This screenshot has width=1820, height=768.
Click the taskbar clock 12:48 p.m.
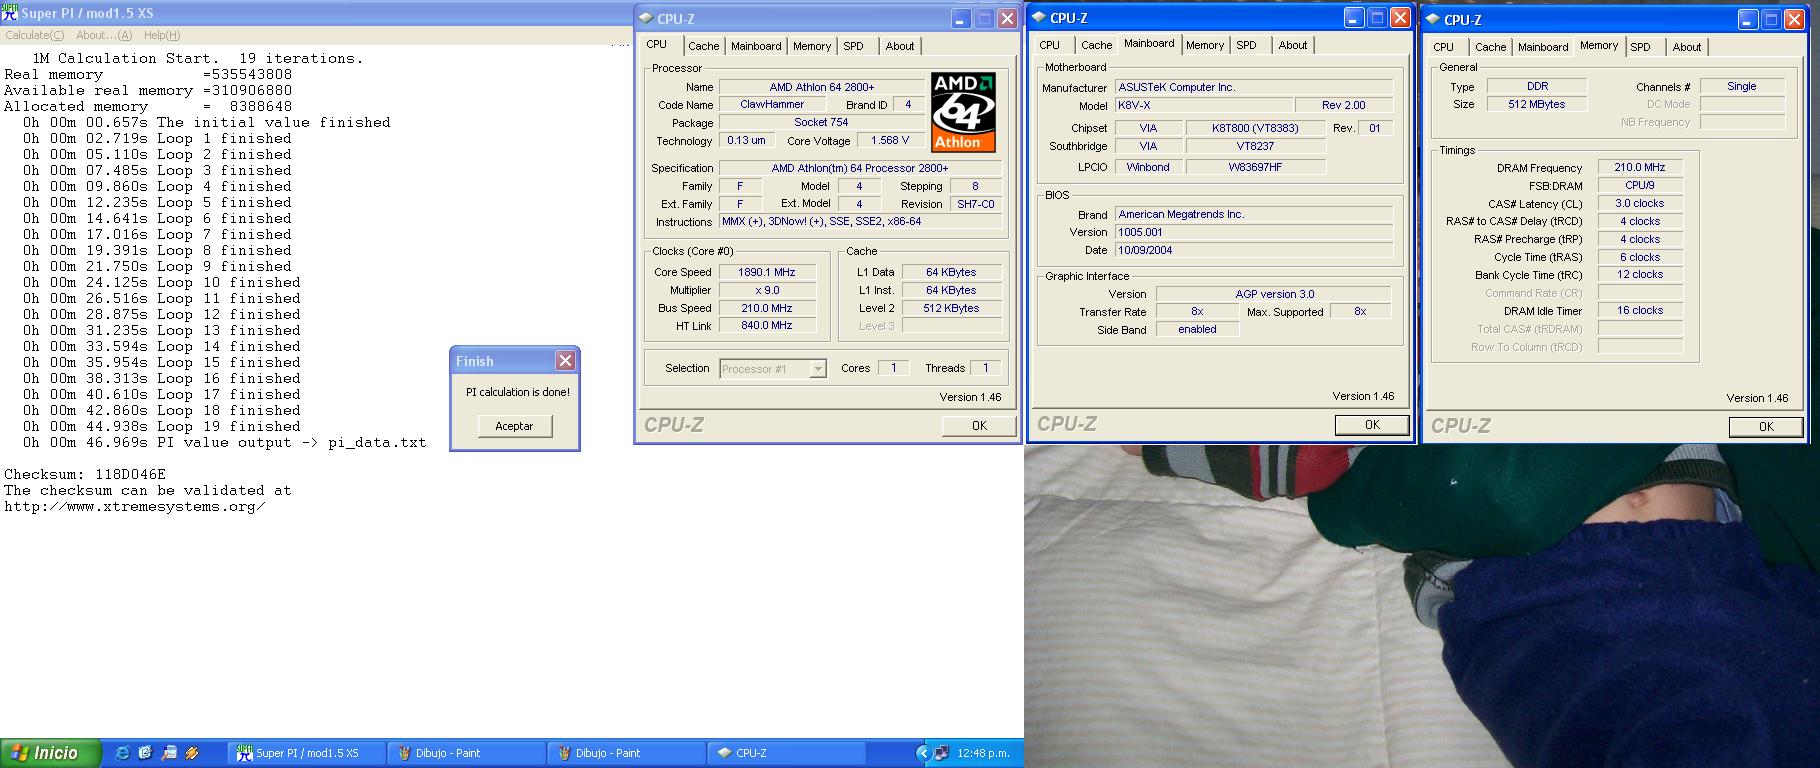pos(983,753)
